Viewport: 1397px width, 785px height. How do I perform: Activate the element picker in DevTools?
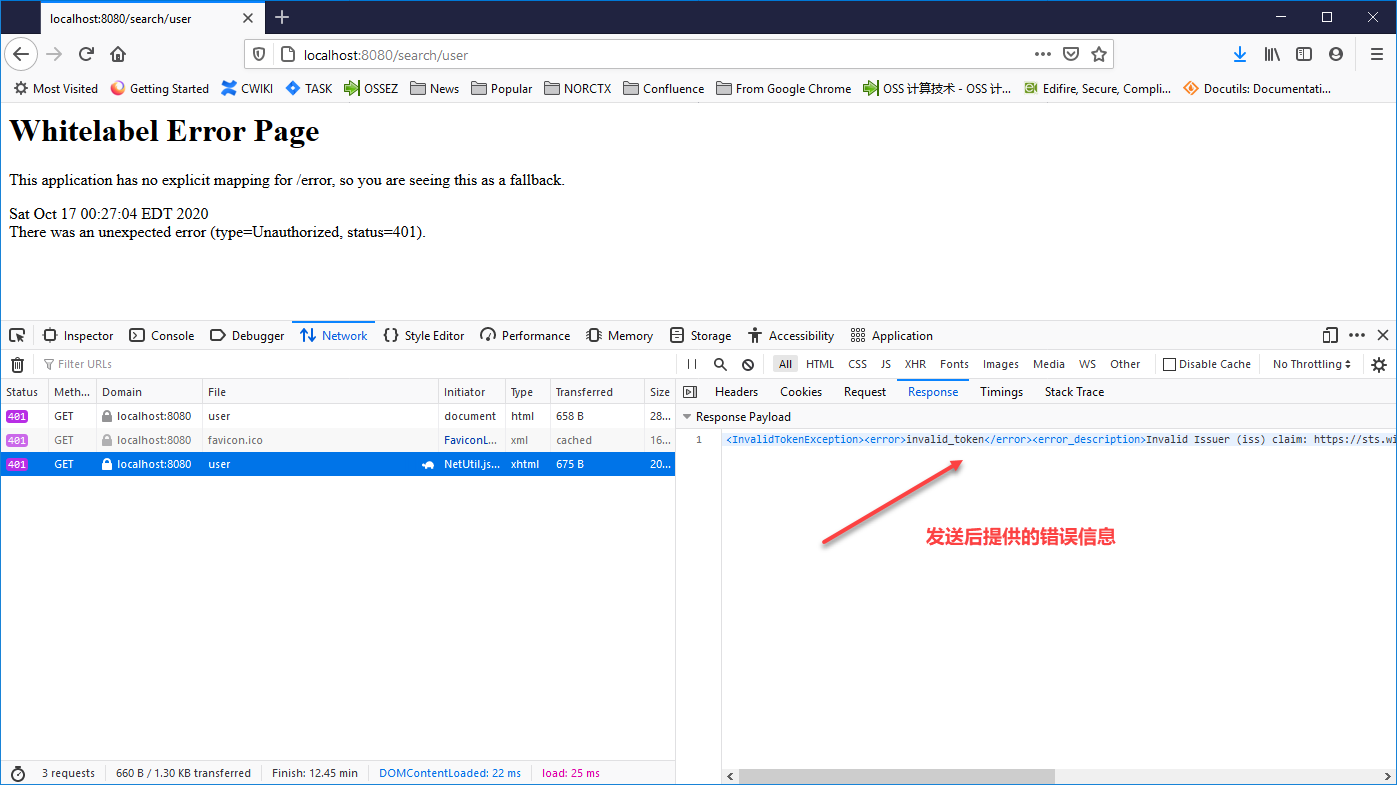click(x=17, y=335)
